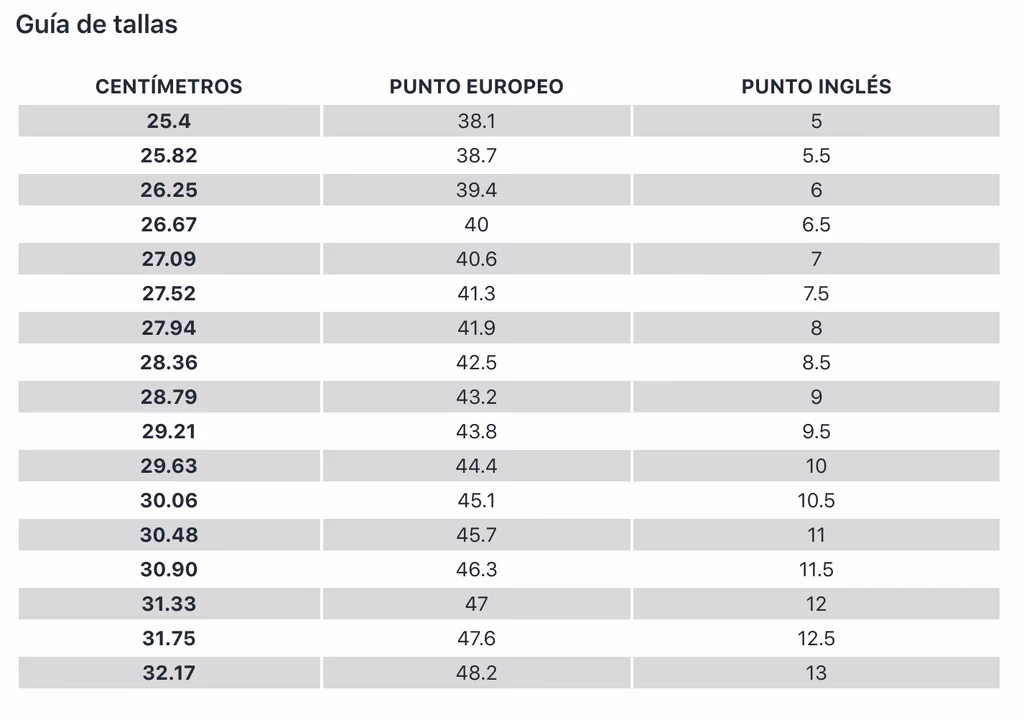Image resolution: width=1024 pixels, height=720 pixels.
Task: Click English size 7.5 cell
Action: point(816,293)
